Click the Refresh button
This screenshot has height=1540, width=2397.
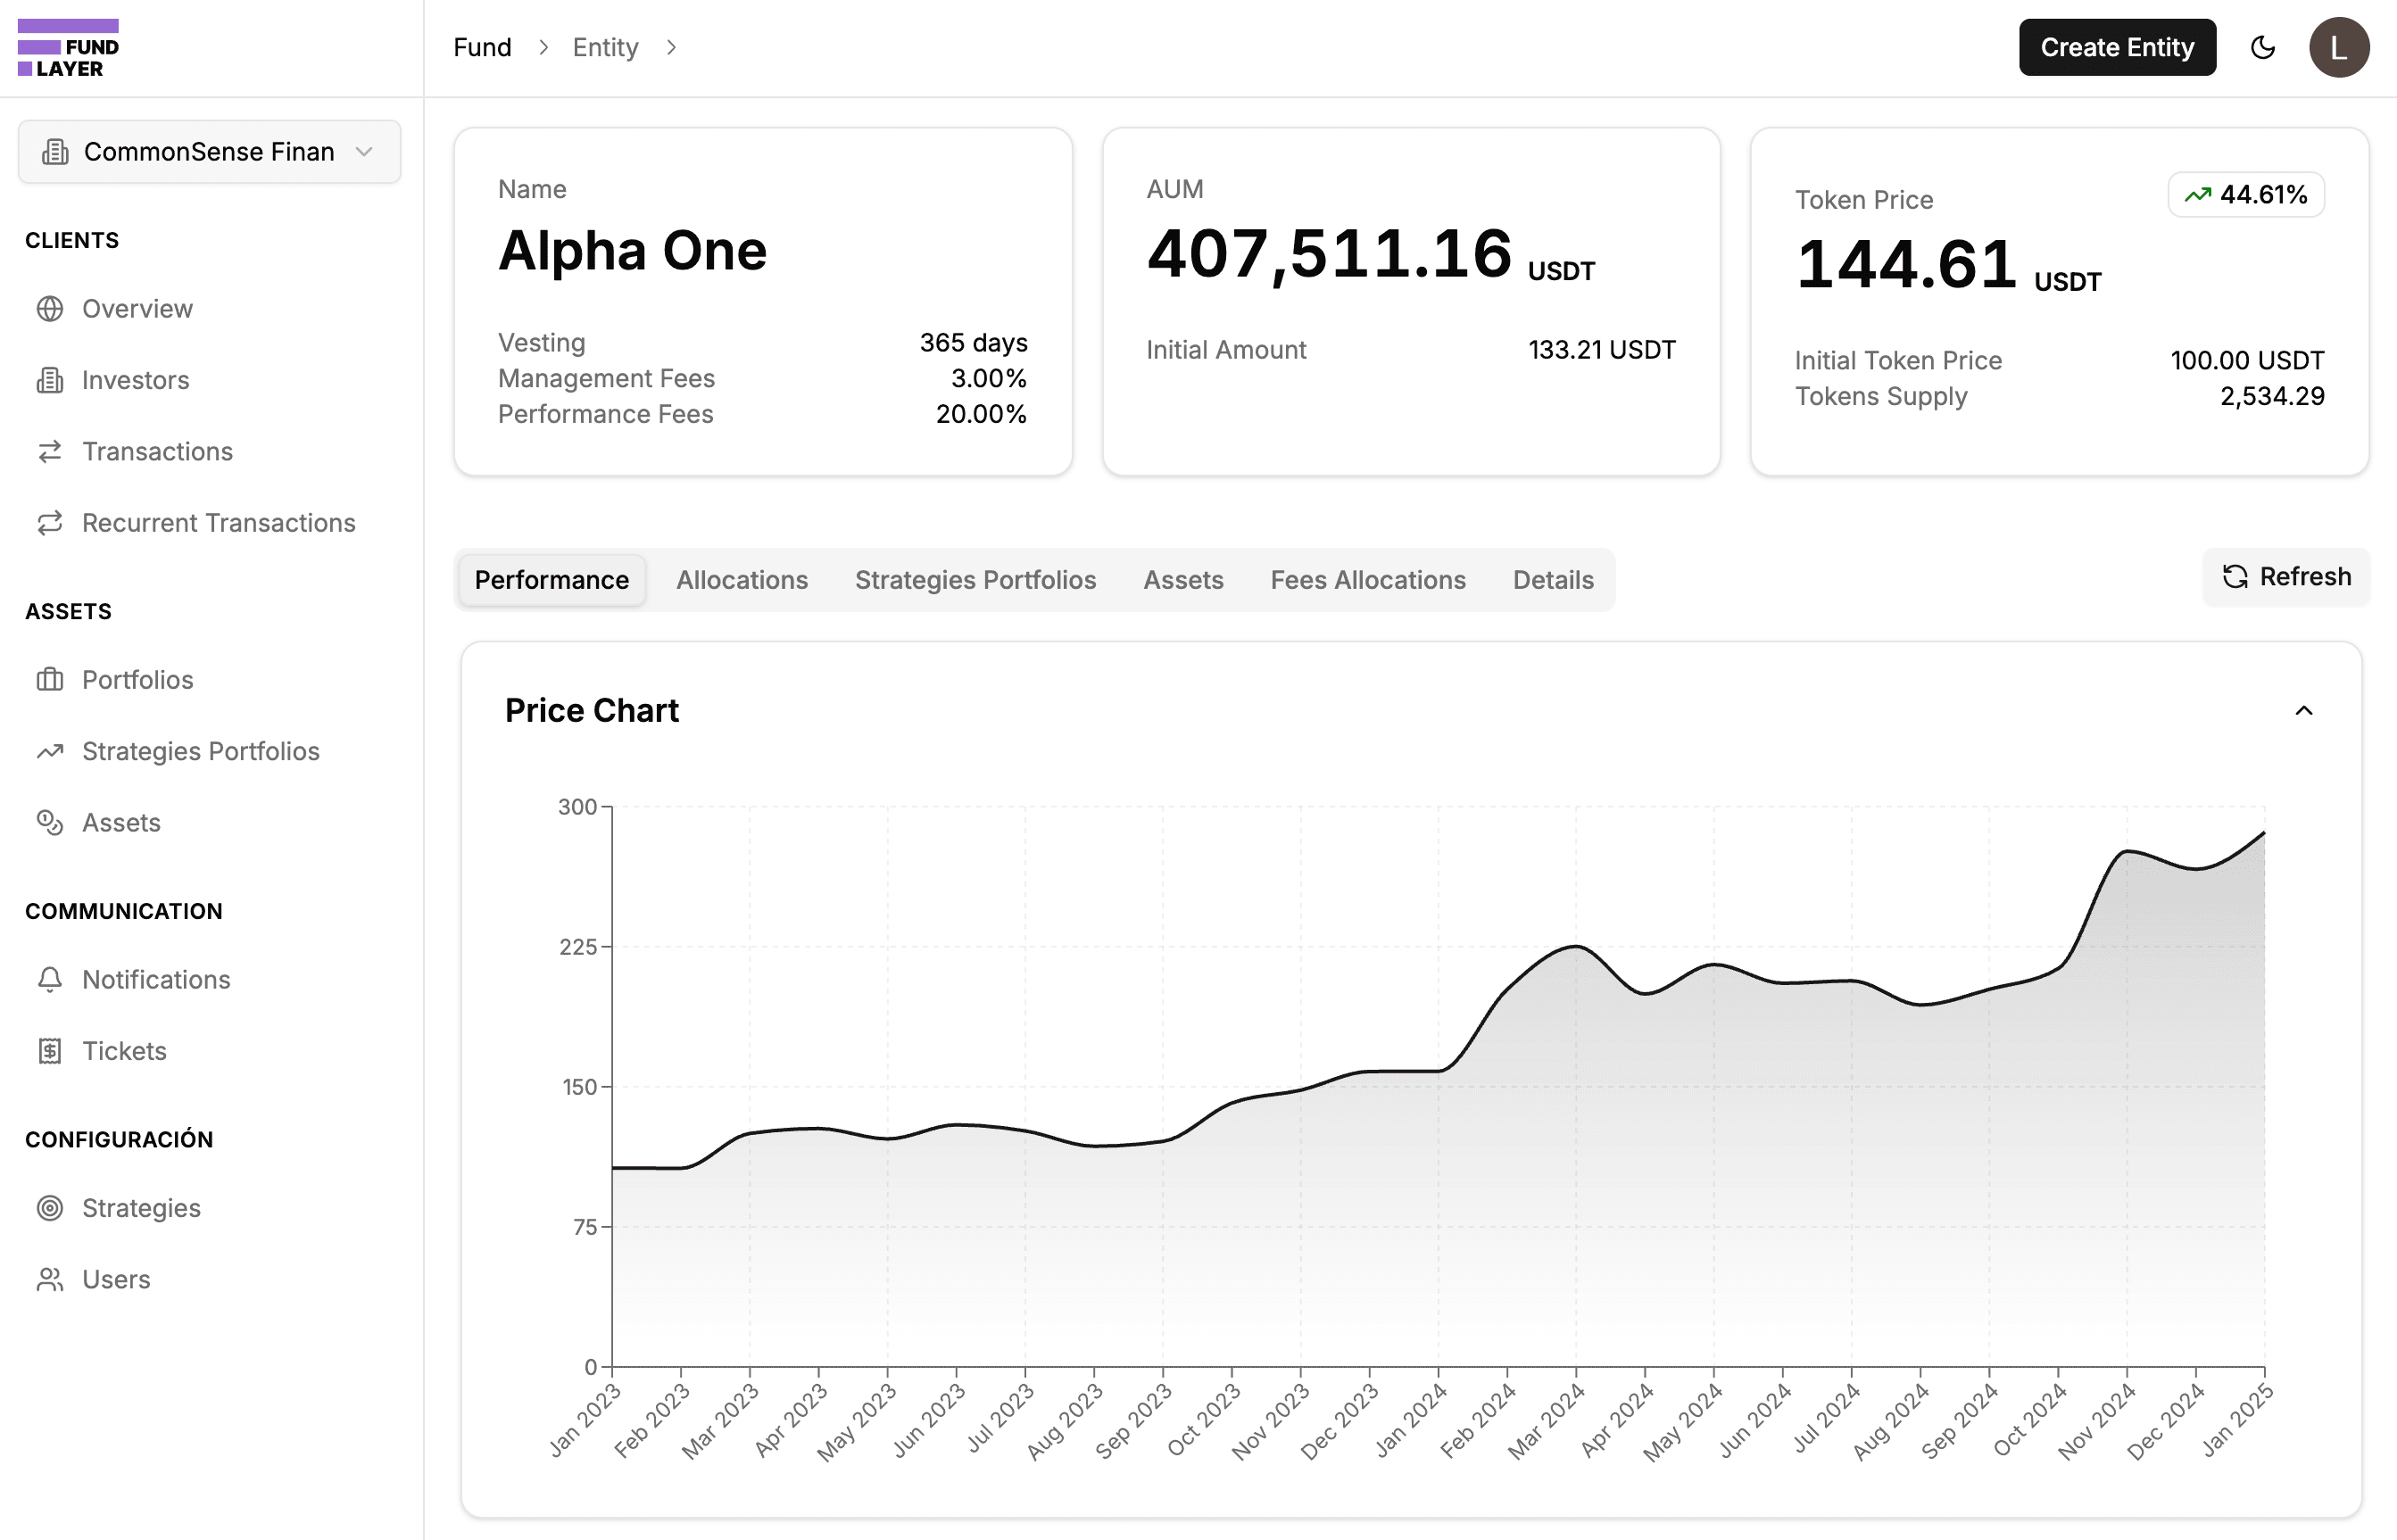[2286, 577]
